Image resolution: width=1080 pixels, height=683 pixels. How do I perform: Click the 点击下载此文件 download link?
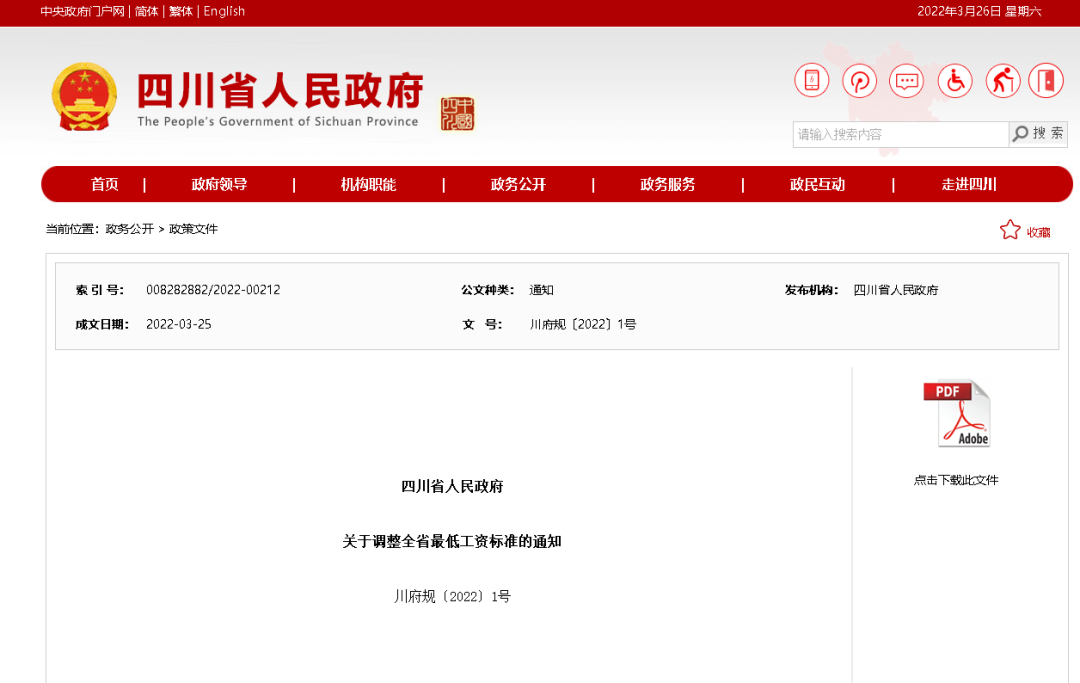pos(956,480)
